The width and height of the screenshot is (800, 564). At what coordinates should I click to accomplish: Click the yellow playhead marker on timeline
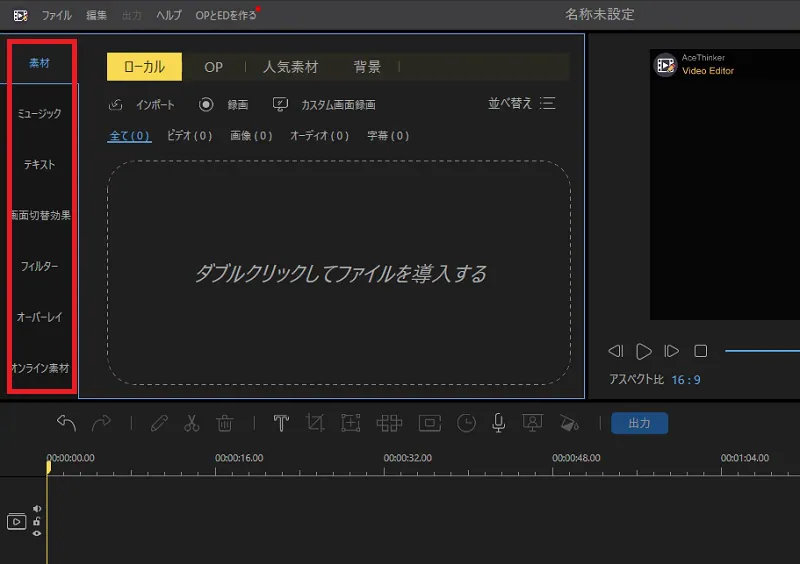pyautogui.click(x=48, y=467)
